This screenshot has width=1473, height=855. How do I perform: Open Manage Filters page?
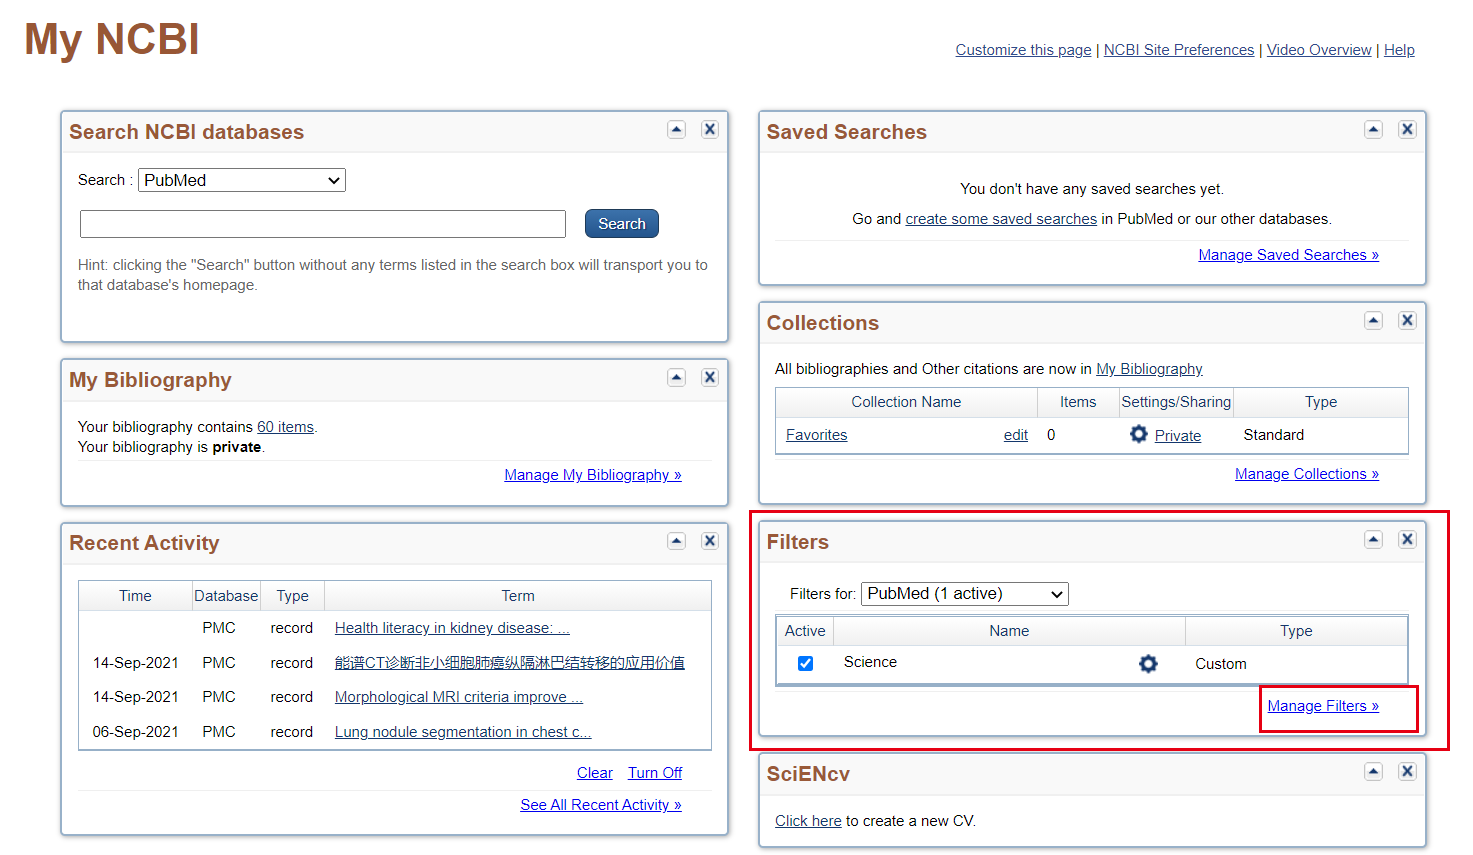tap(1322, 705)
